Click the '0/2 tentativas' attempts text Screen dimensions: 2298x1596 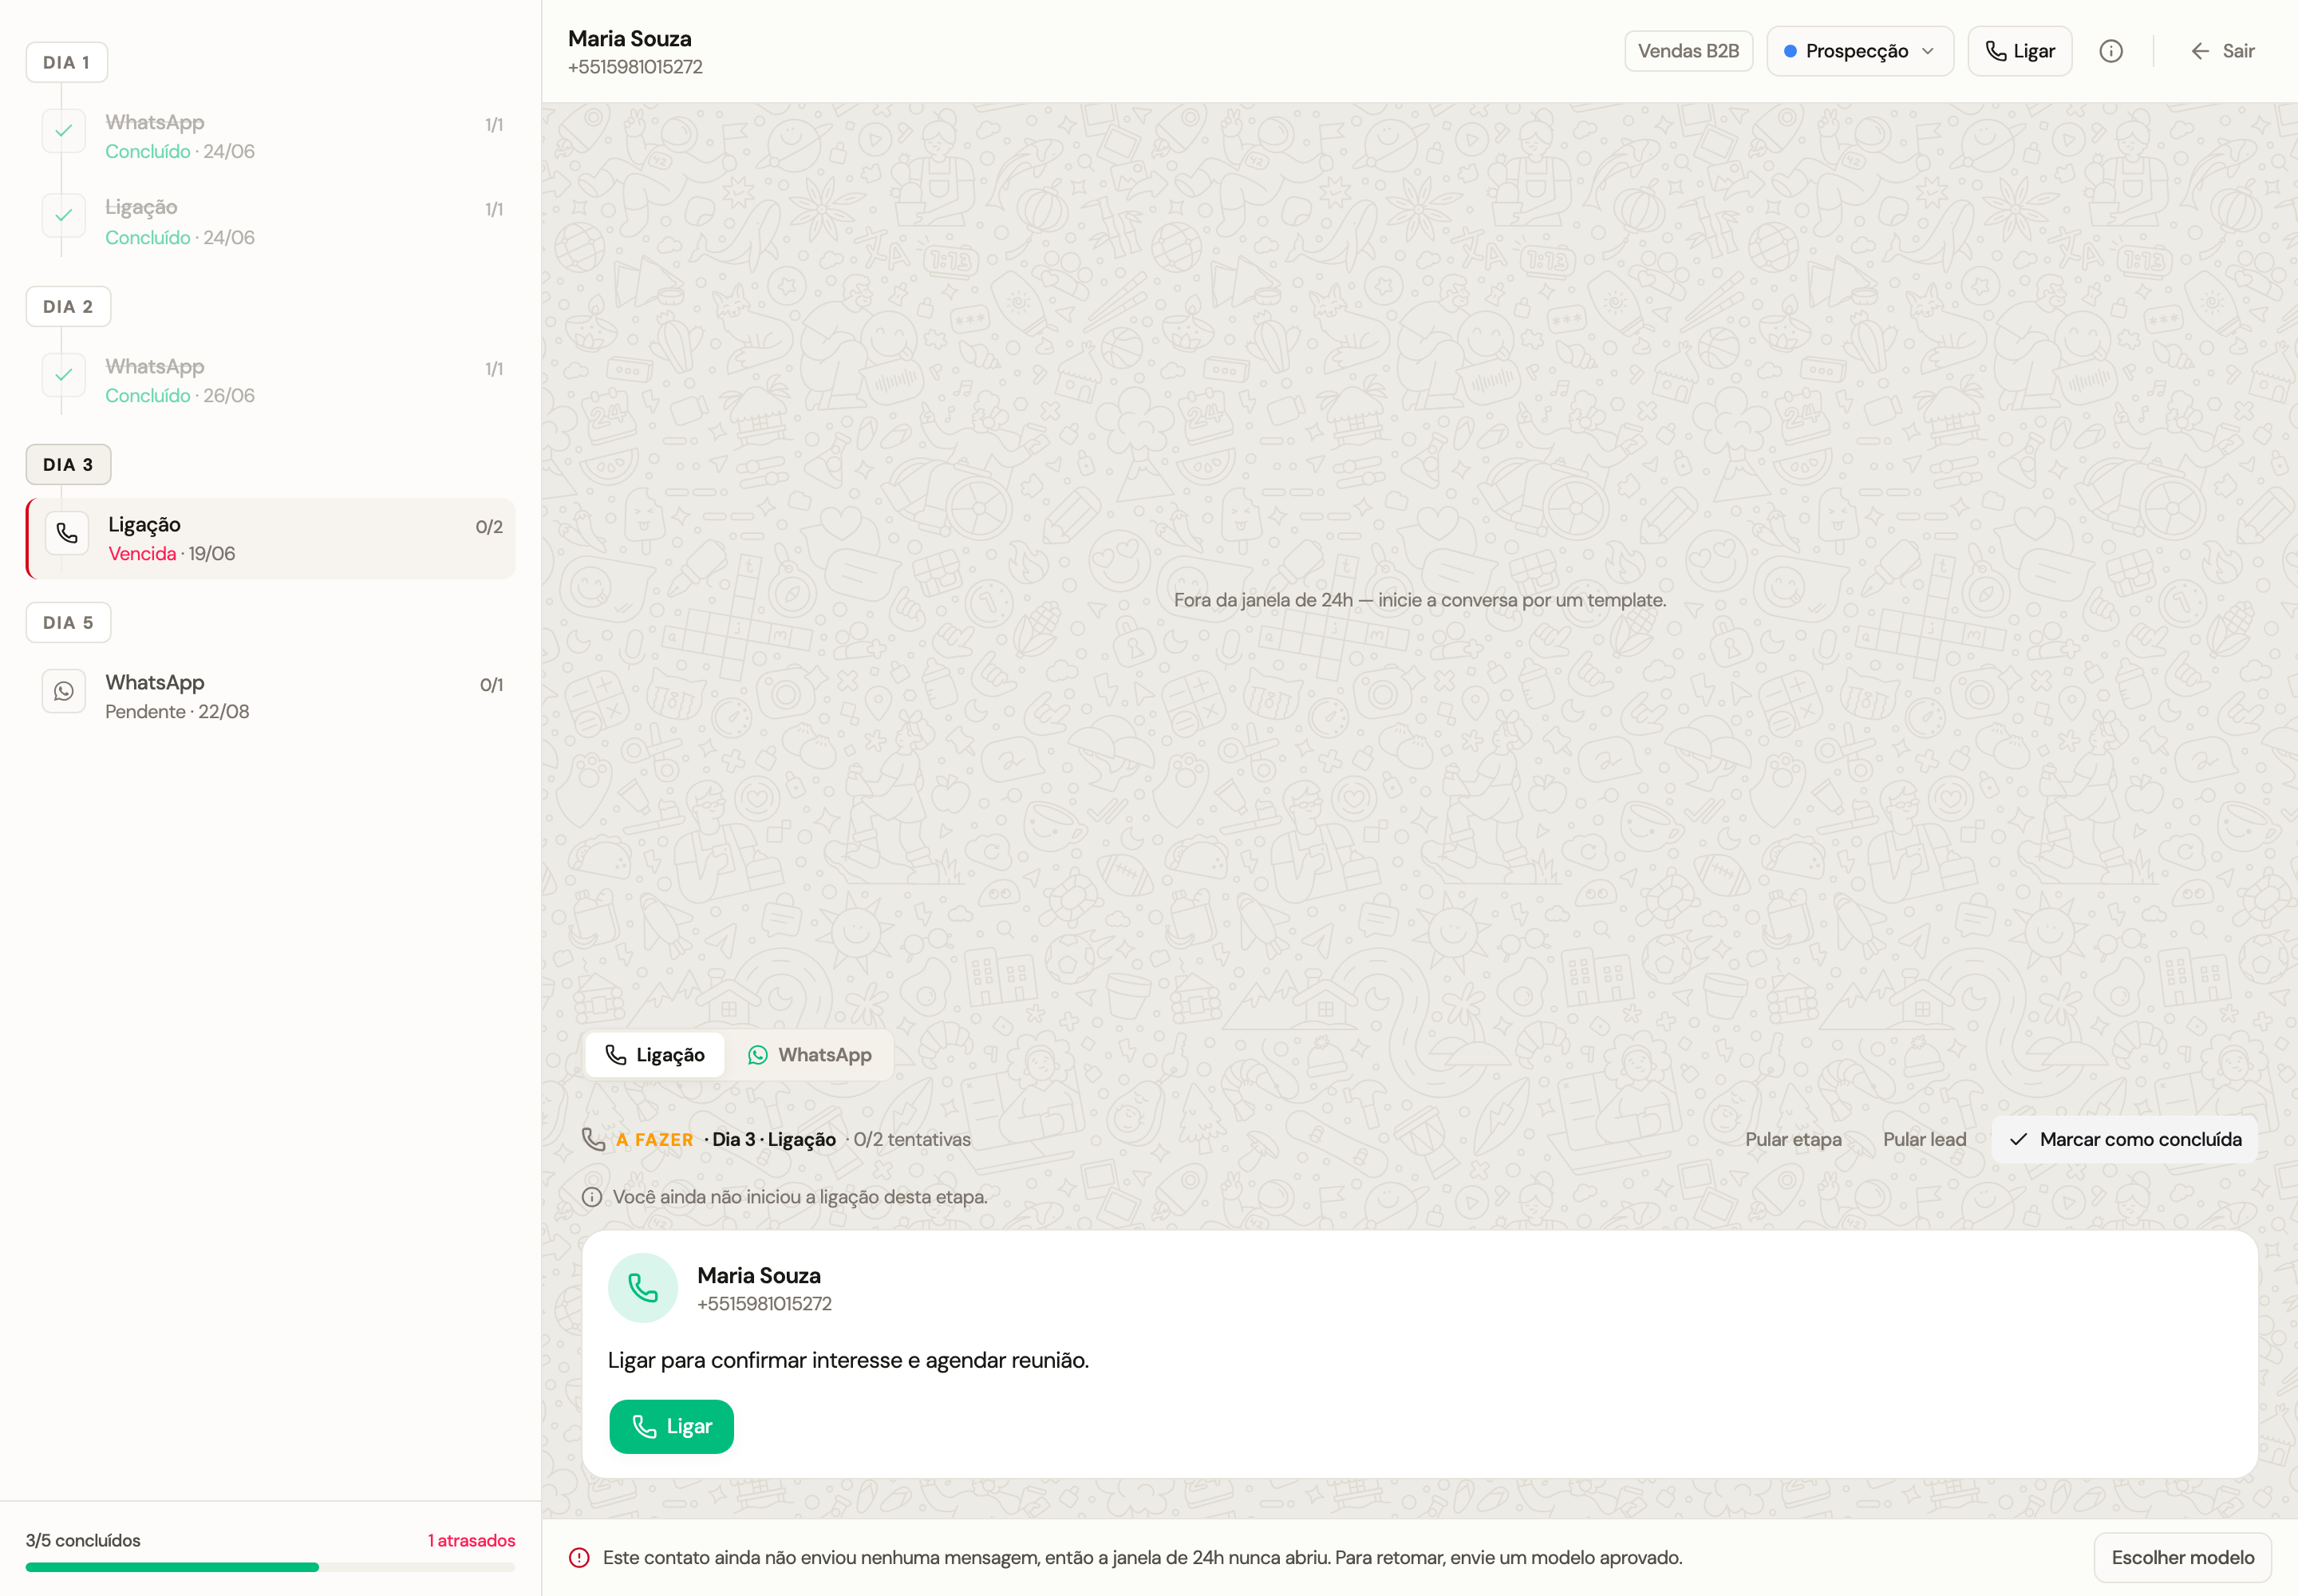pyautogui.click(x=911, y=1139)
